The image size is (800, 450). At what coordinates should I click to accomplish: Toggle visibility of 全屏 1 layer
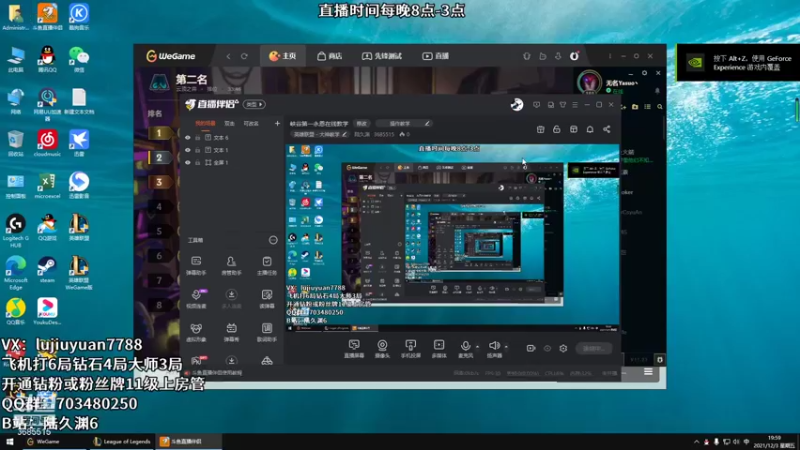pyautogui.click(x=188, y=162)
